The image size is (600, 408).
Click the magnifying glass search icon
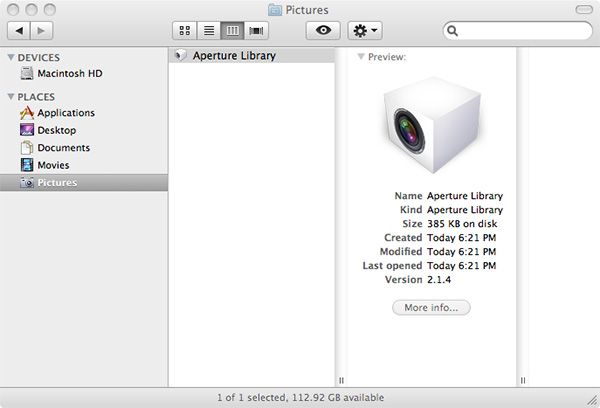tap(452, 31)
